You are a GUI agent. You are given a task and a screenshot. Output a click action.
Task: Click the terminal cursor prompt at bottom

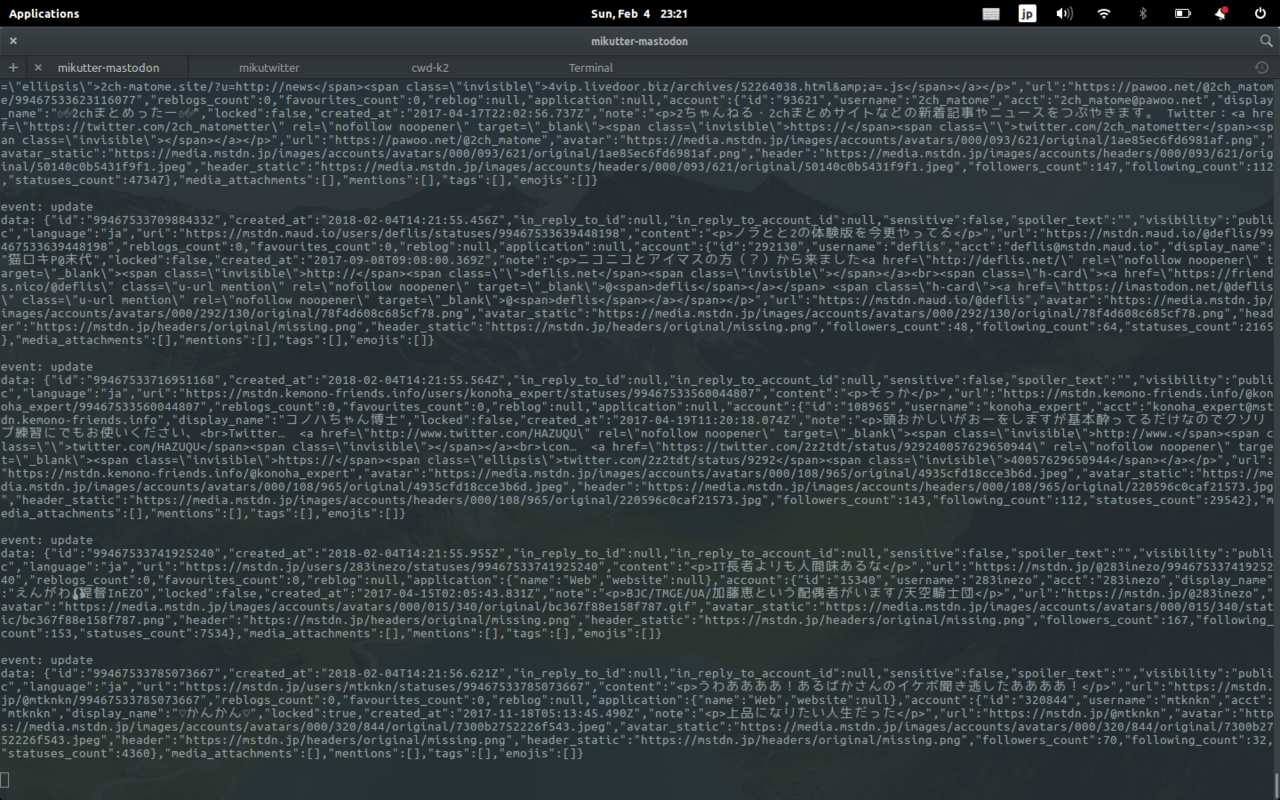pyautogui.click(x=5, y=779)
